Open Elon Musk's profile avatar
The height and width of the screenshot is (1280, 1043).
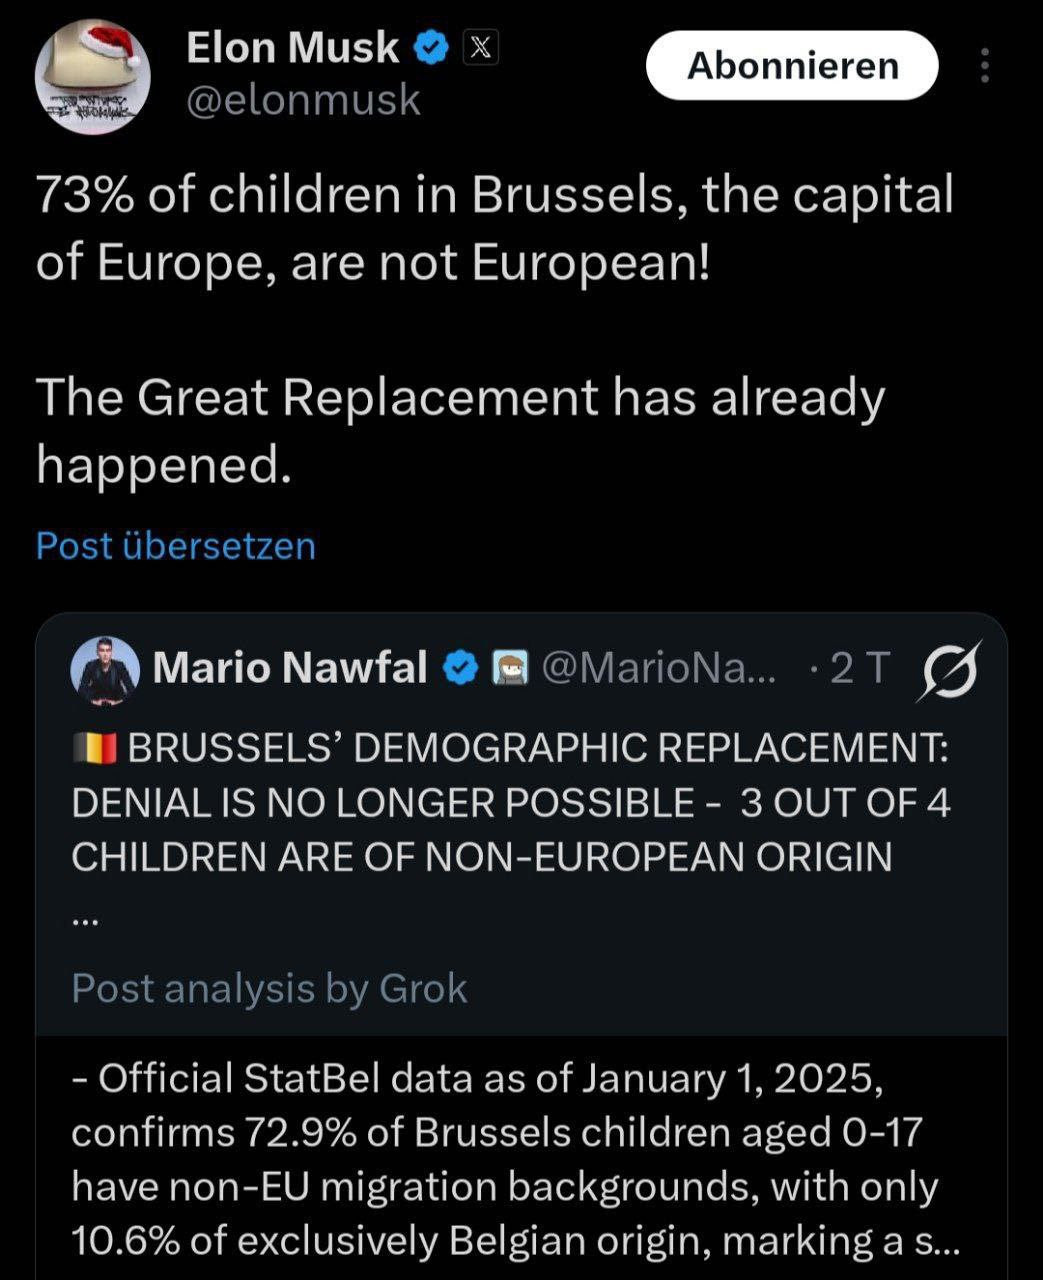coord(92,78)
